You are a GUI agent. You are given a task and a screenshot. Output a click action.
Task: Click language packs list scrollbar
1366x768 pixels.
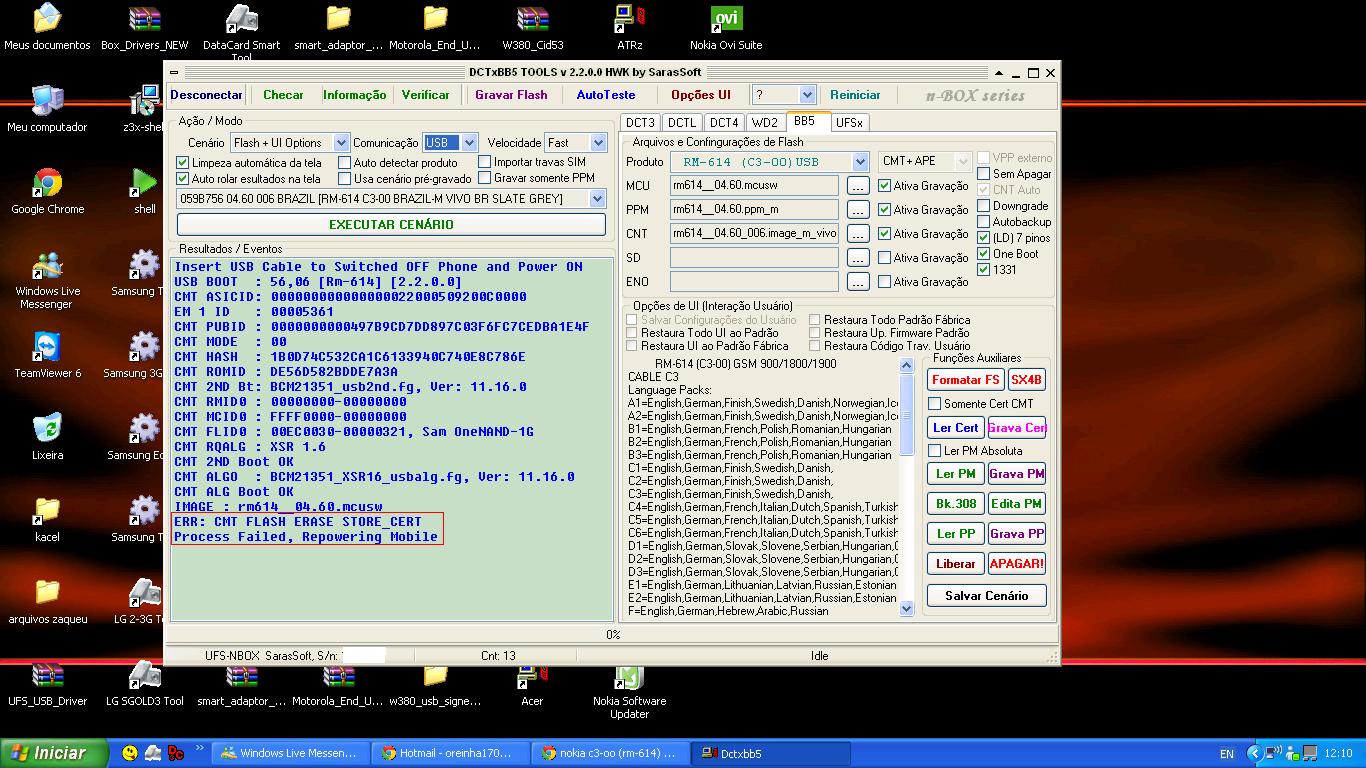coord(907,486)
